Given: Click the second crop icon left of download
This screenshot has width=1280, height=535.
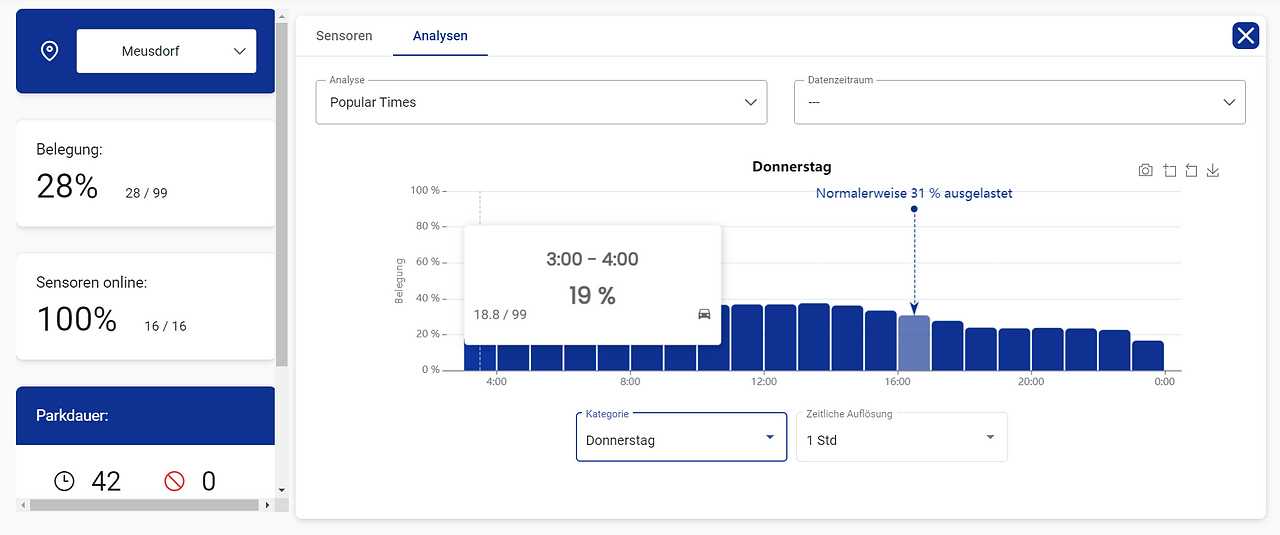Looking at the screenshot, I should 1191,171.
